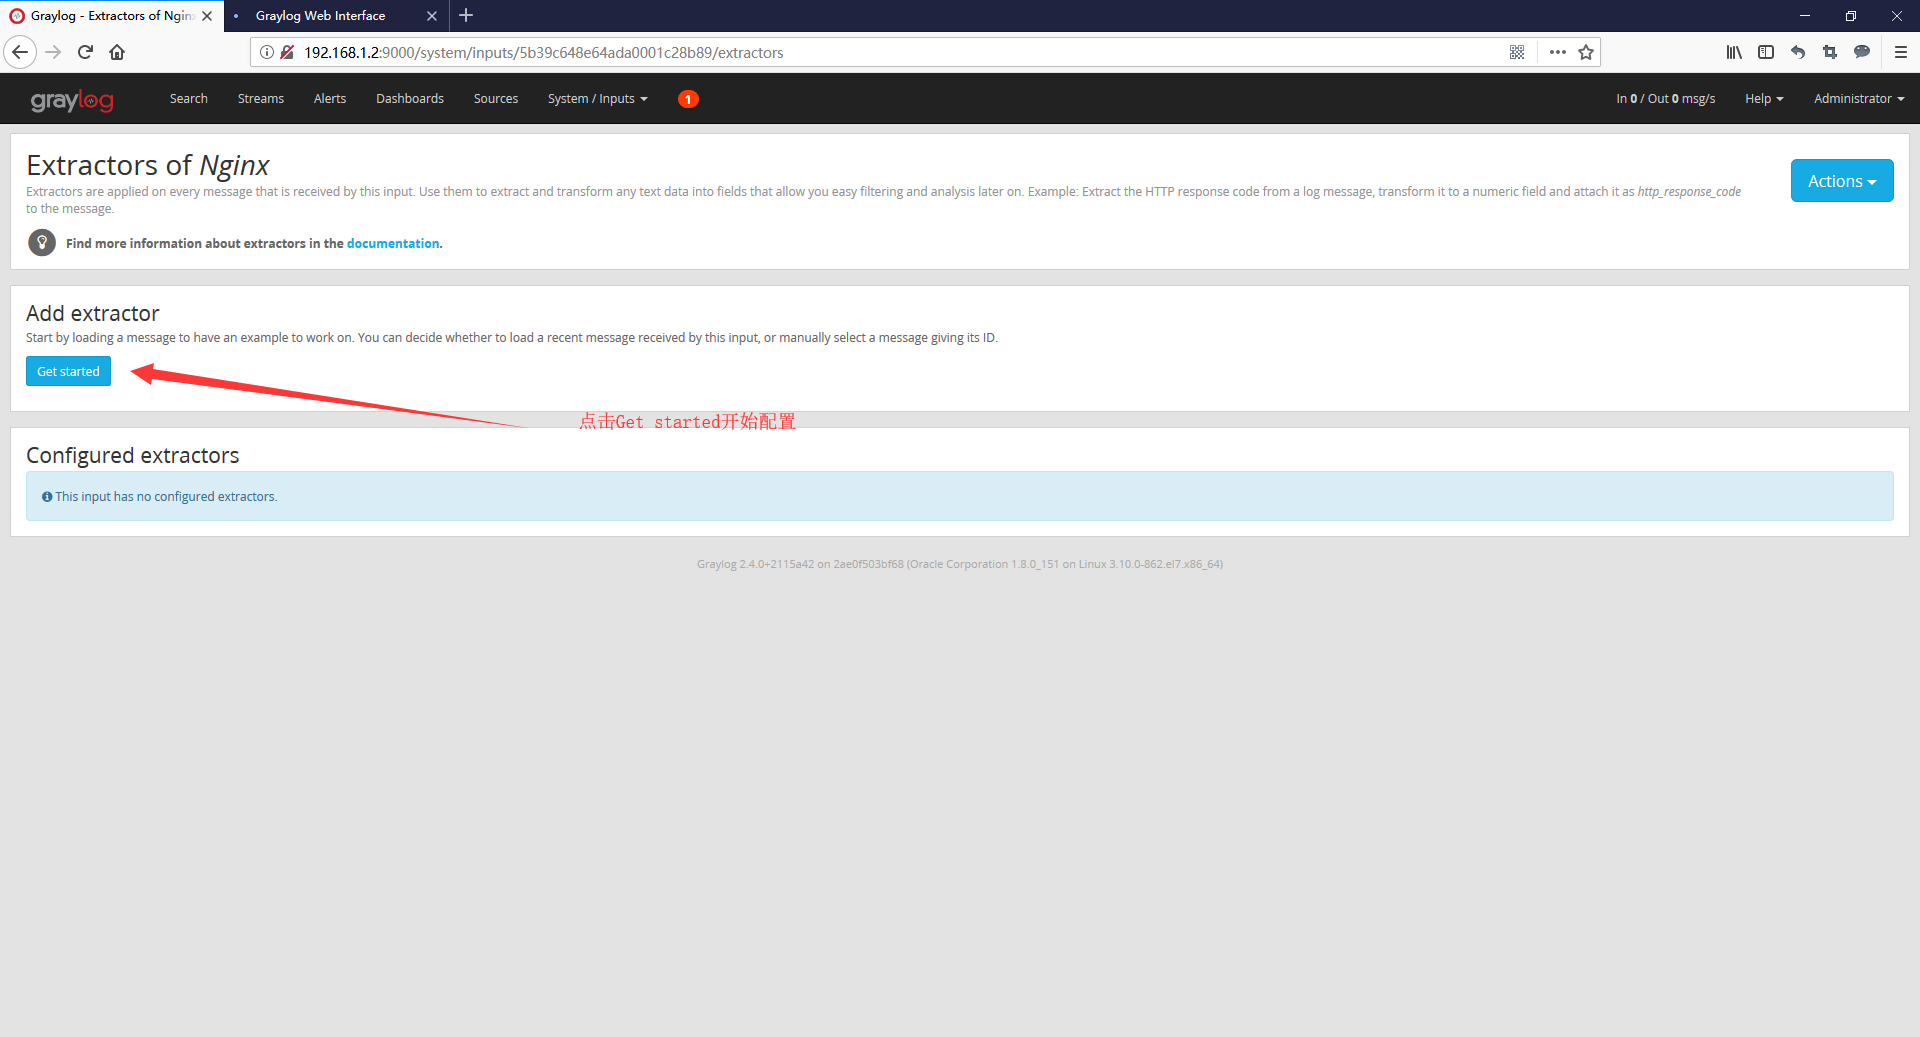Image resolution: width=1920 pixels, height=1037 pixels.
Task: Open the Administrator user dropdown
Action: point(1859,99)
